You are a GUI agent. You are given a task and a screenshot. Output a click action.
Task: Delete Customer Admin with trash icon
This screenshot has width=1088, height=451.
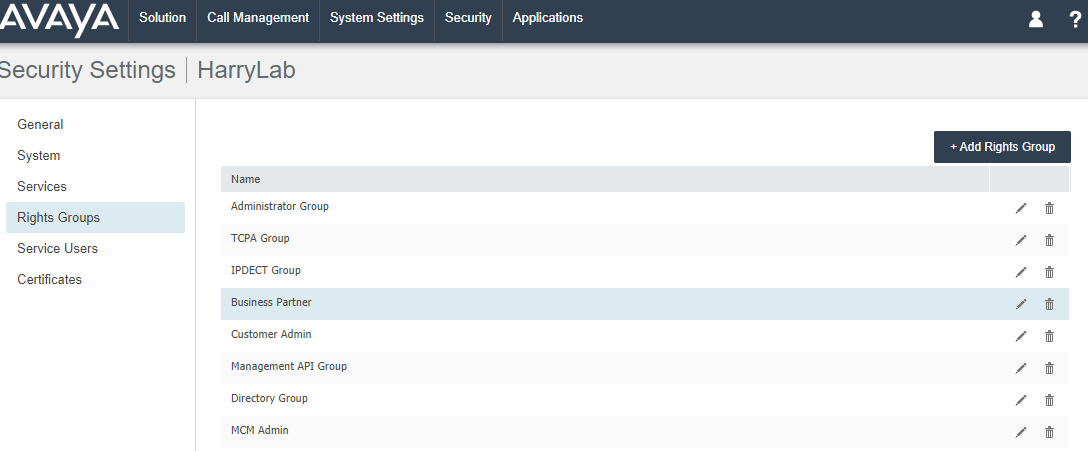click(x=1049, y=336)
